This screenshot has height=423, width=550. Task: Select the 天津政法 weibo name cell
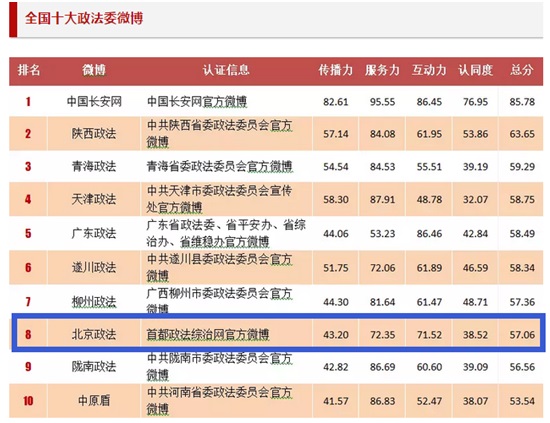pyautogui.click(x=94, y=199)
